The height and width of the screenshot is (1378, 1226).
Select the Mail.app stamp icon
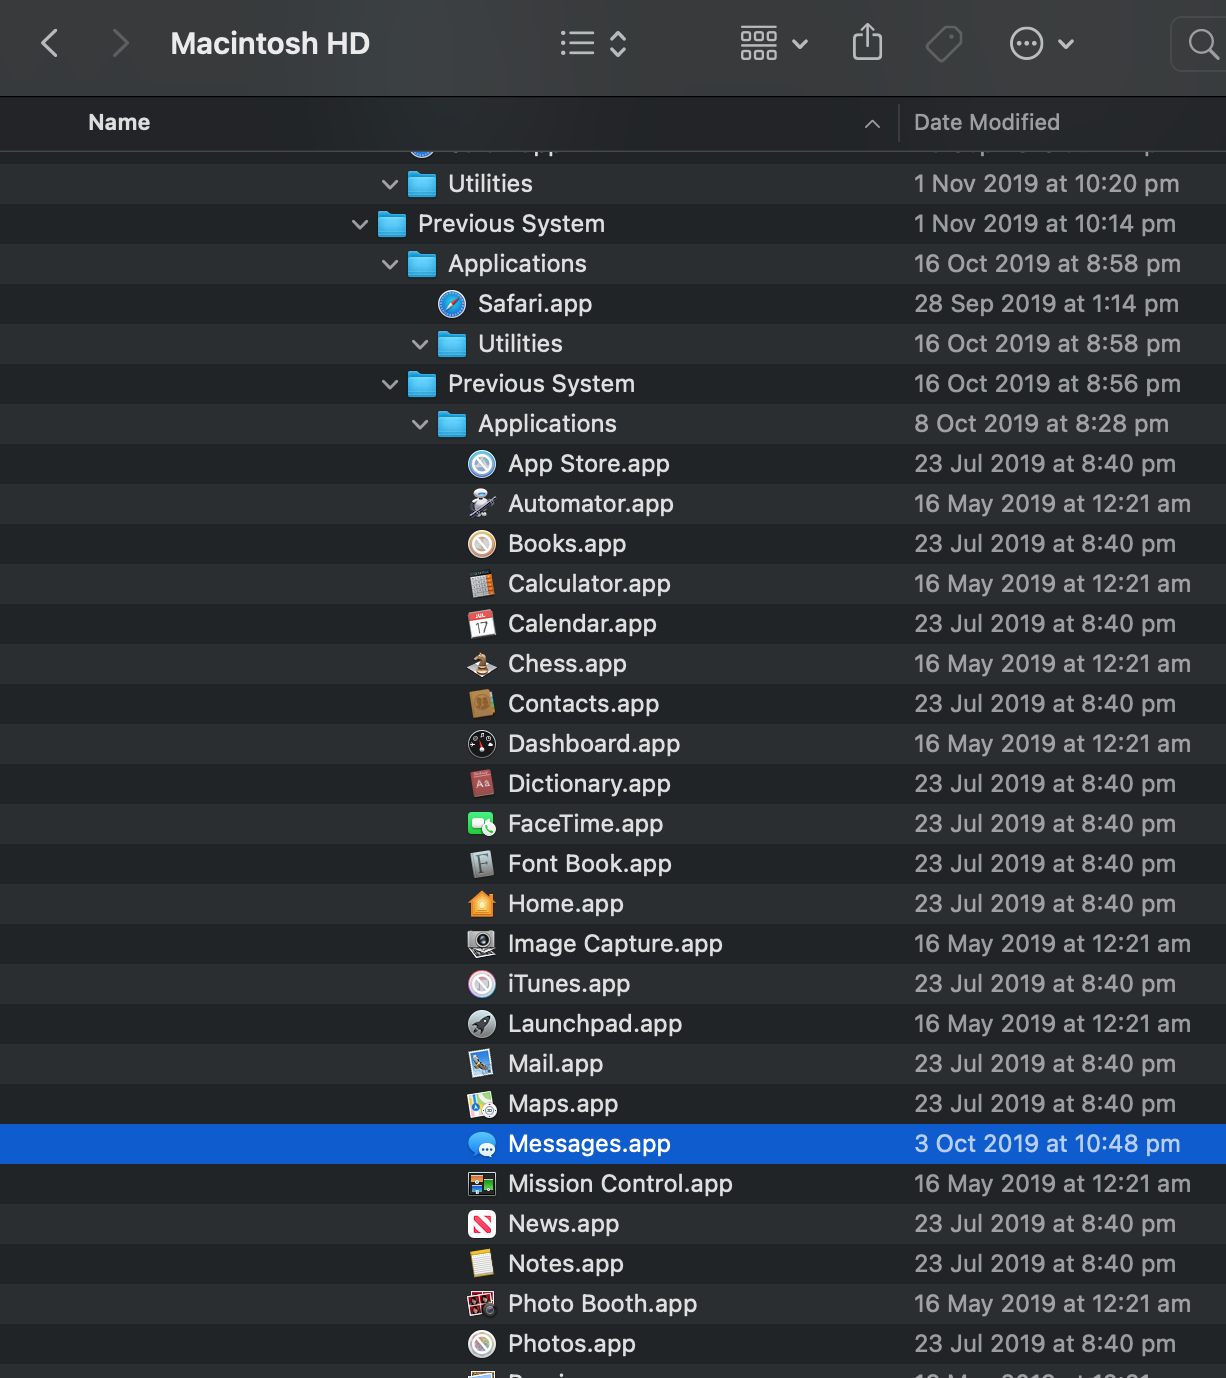(482, 1064)
